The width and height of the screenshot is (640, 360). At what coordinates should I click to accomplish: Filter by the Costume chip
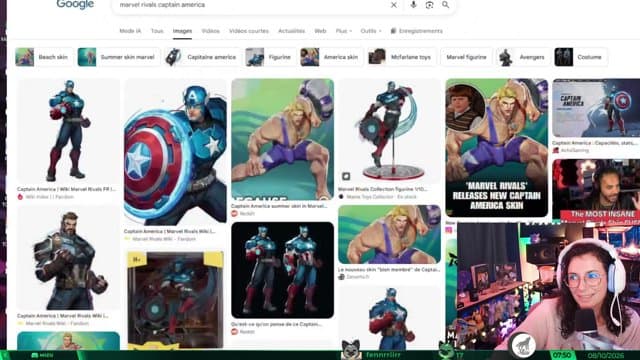[580, 57]
